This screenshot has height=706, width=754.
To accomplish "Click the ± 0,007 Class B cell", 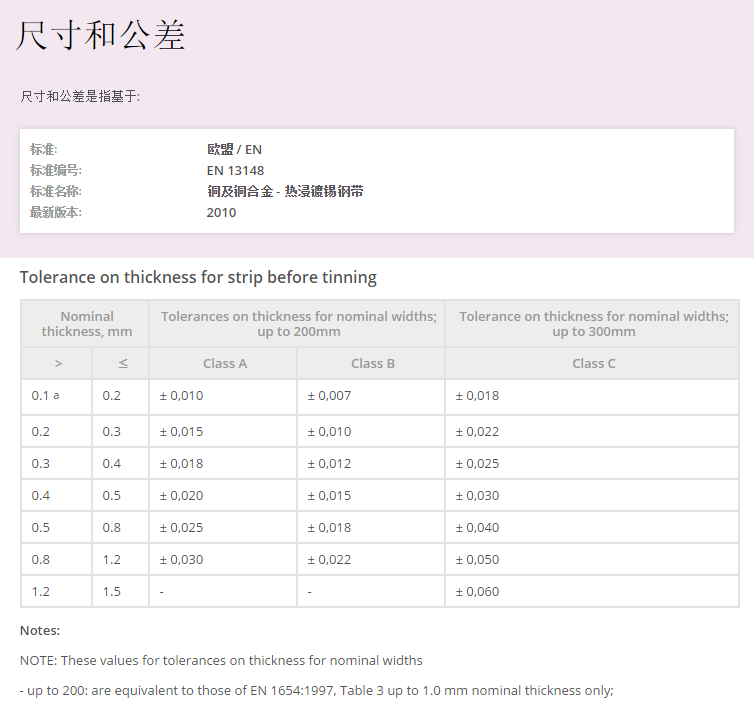I will [329, 396].
